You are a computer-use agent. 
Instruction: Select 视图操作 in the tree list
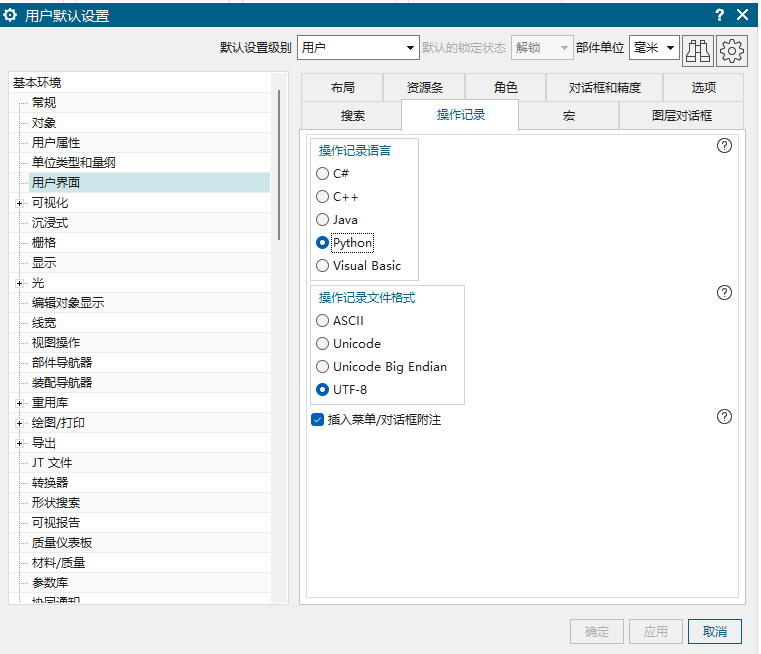[56, 343]
